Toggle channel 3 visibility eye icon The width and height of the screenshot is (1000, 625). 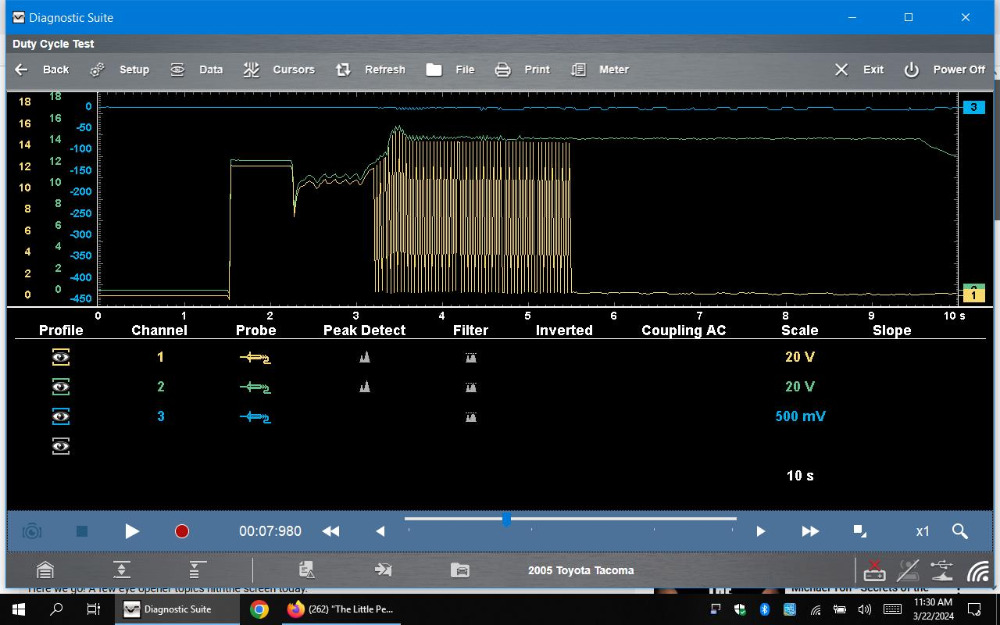pyautogui.click(x=61, y=416)
